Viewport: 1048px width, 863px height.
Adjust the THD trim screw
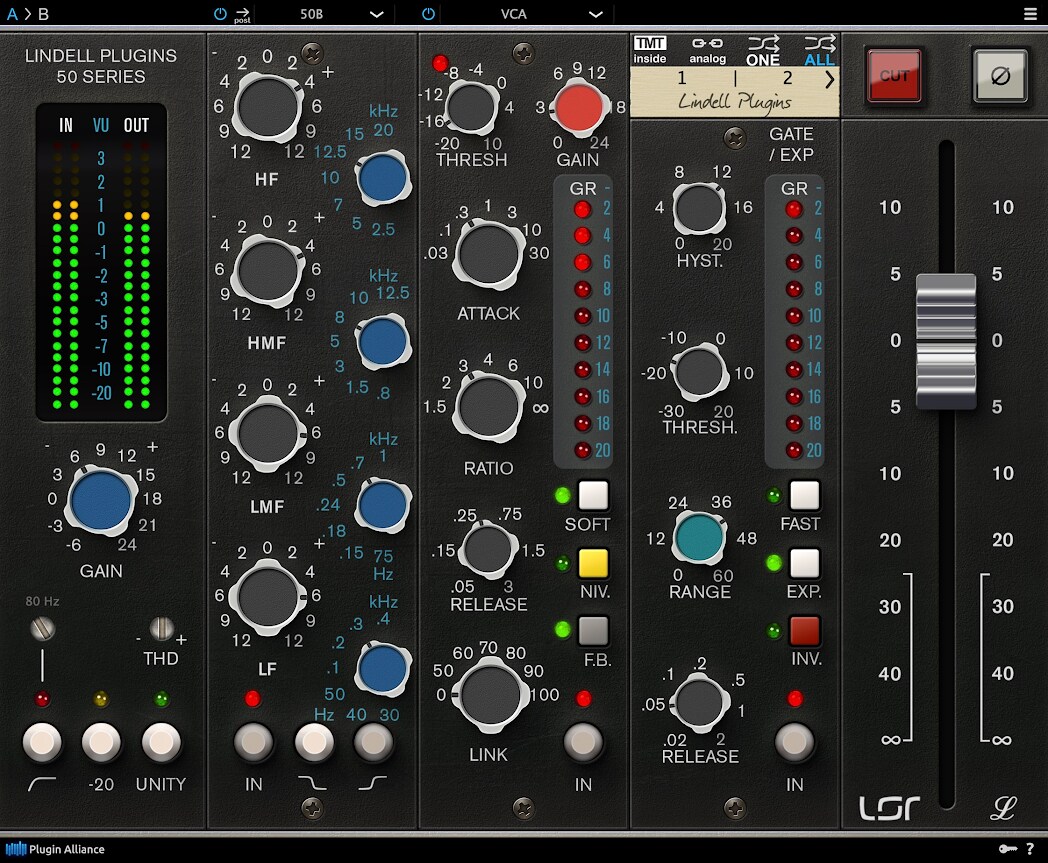(161, 628)
